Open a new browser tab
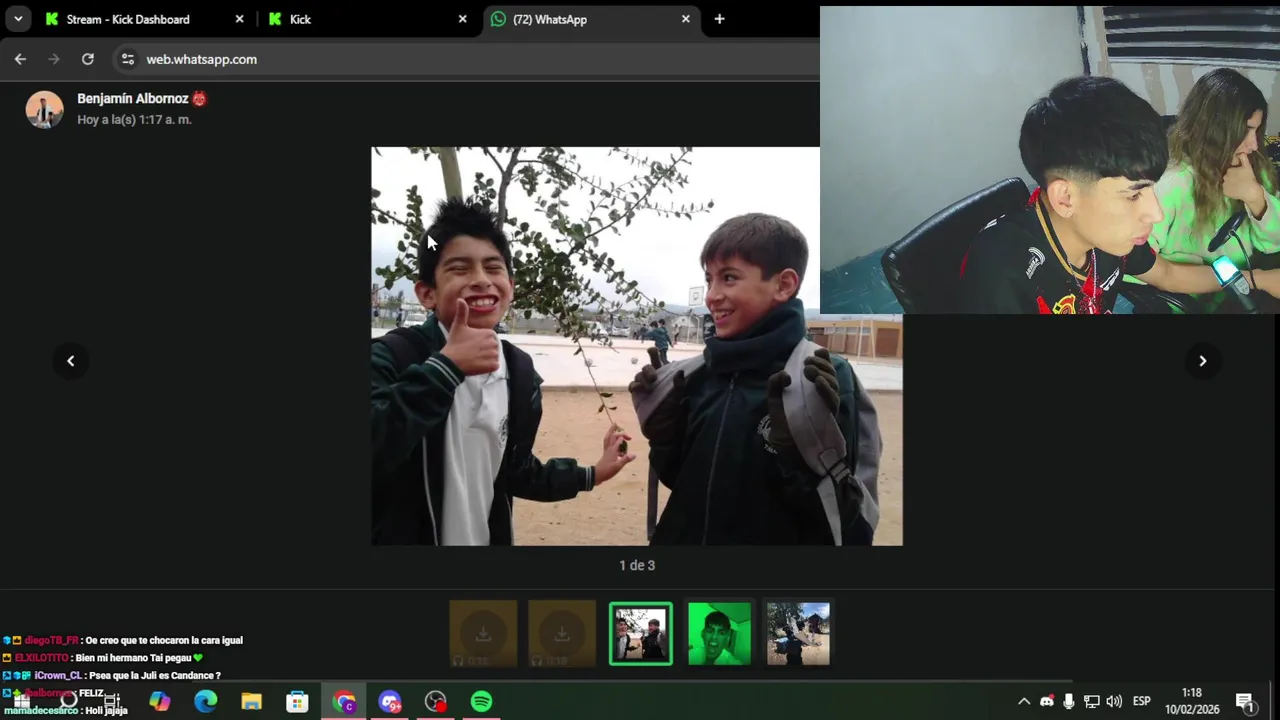This screenshot has width=1280, height=720. pos(719,19)
